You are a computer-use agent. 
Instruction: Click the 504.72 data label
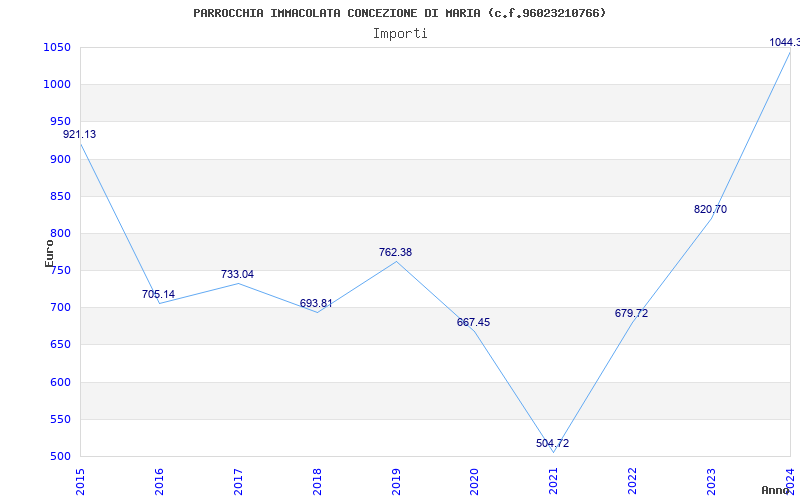click(553, 444)
